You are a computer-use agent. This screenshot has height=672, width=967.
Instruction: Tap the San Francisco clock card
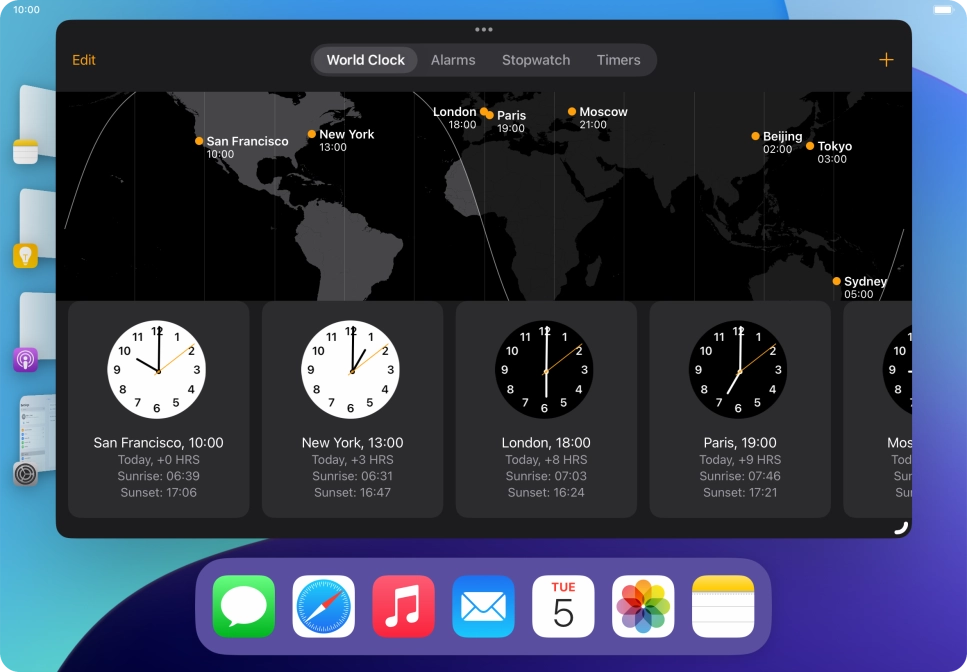pos(157,410)
